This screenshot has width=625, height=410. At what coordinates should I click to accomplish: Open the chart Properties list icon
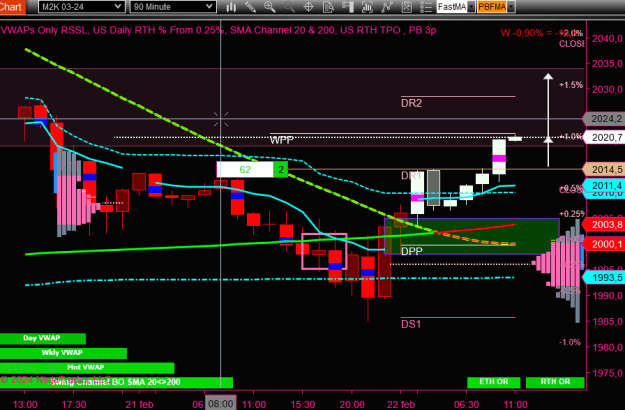click(x=426, y=7)
